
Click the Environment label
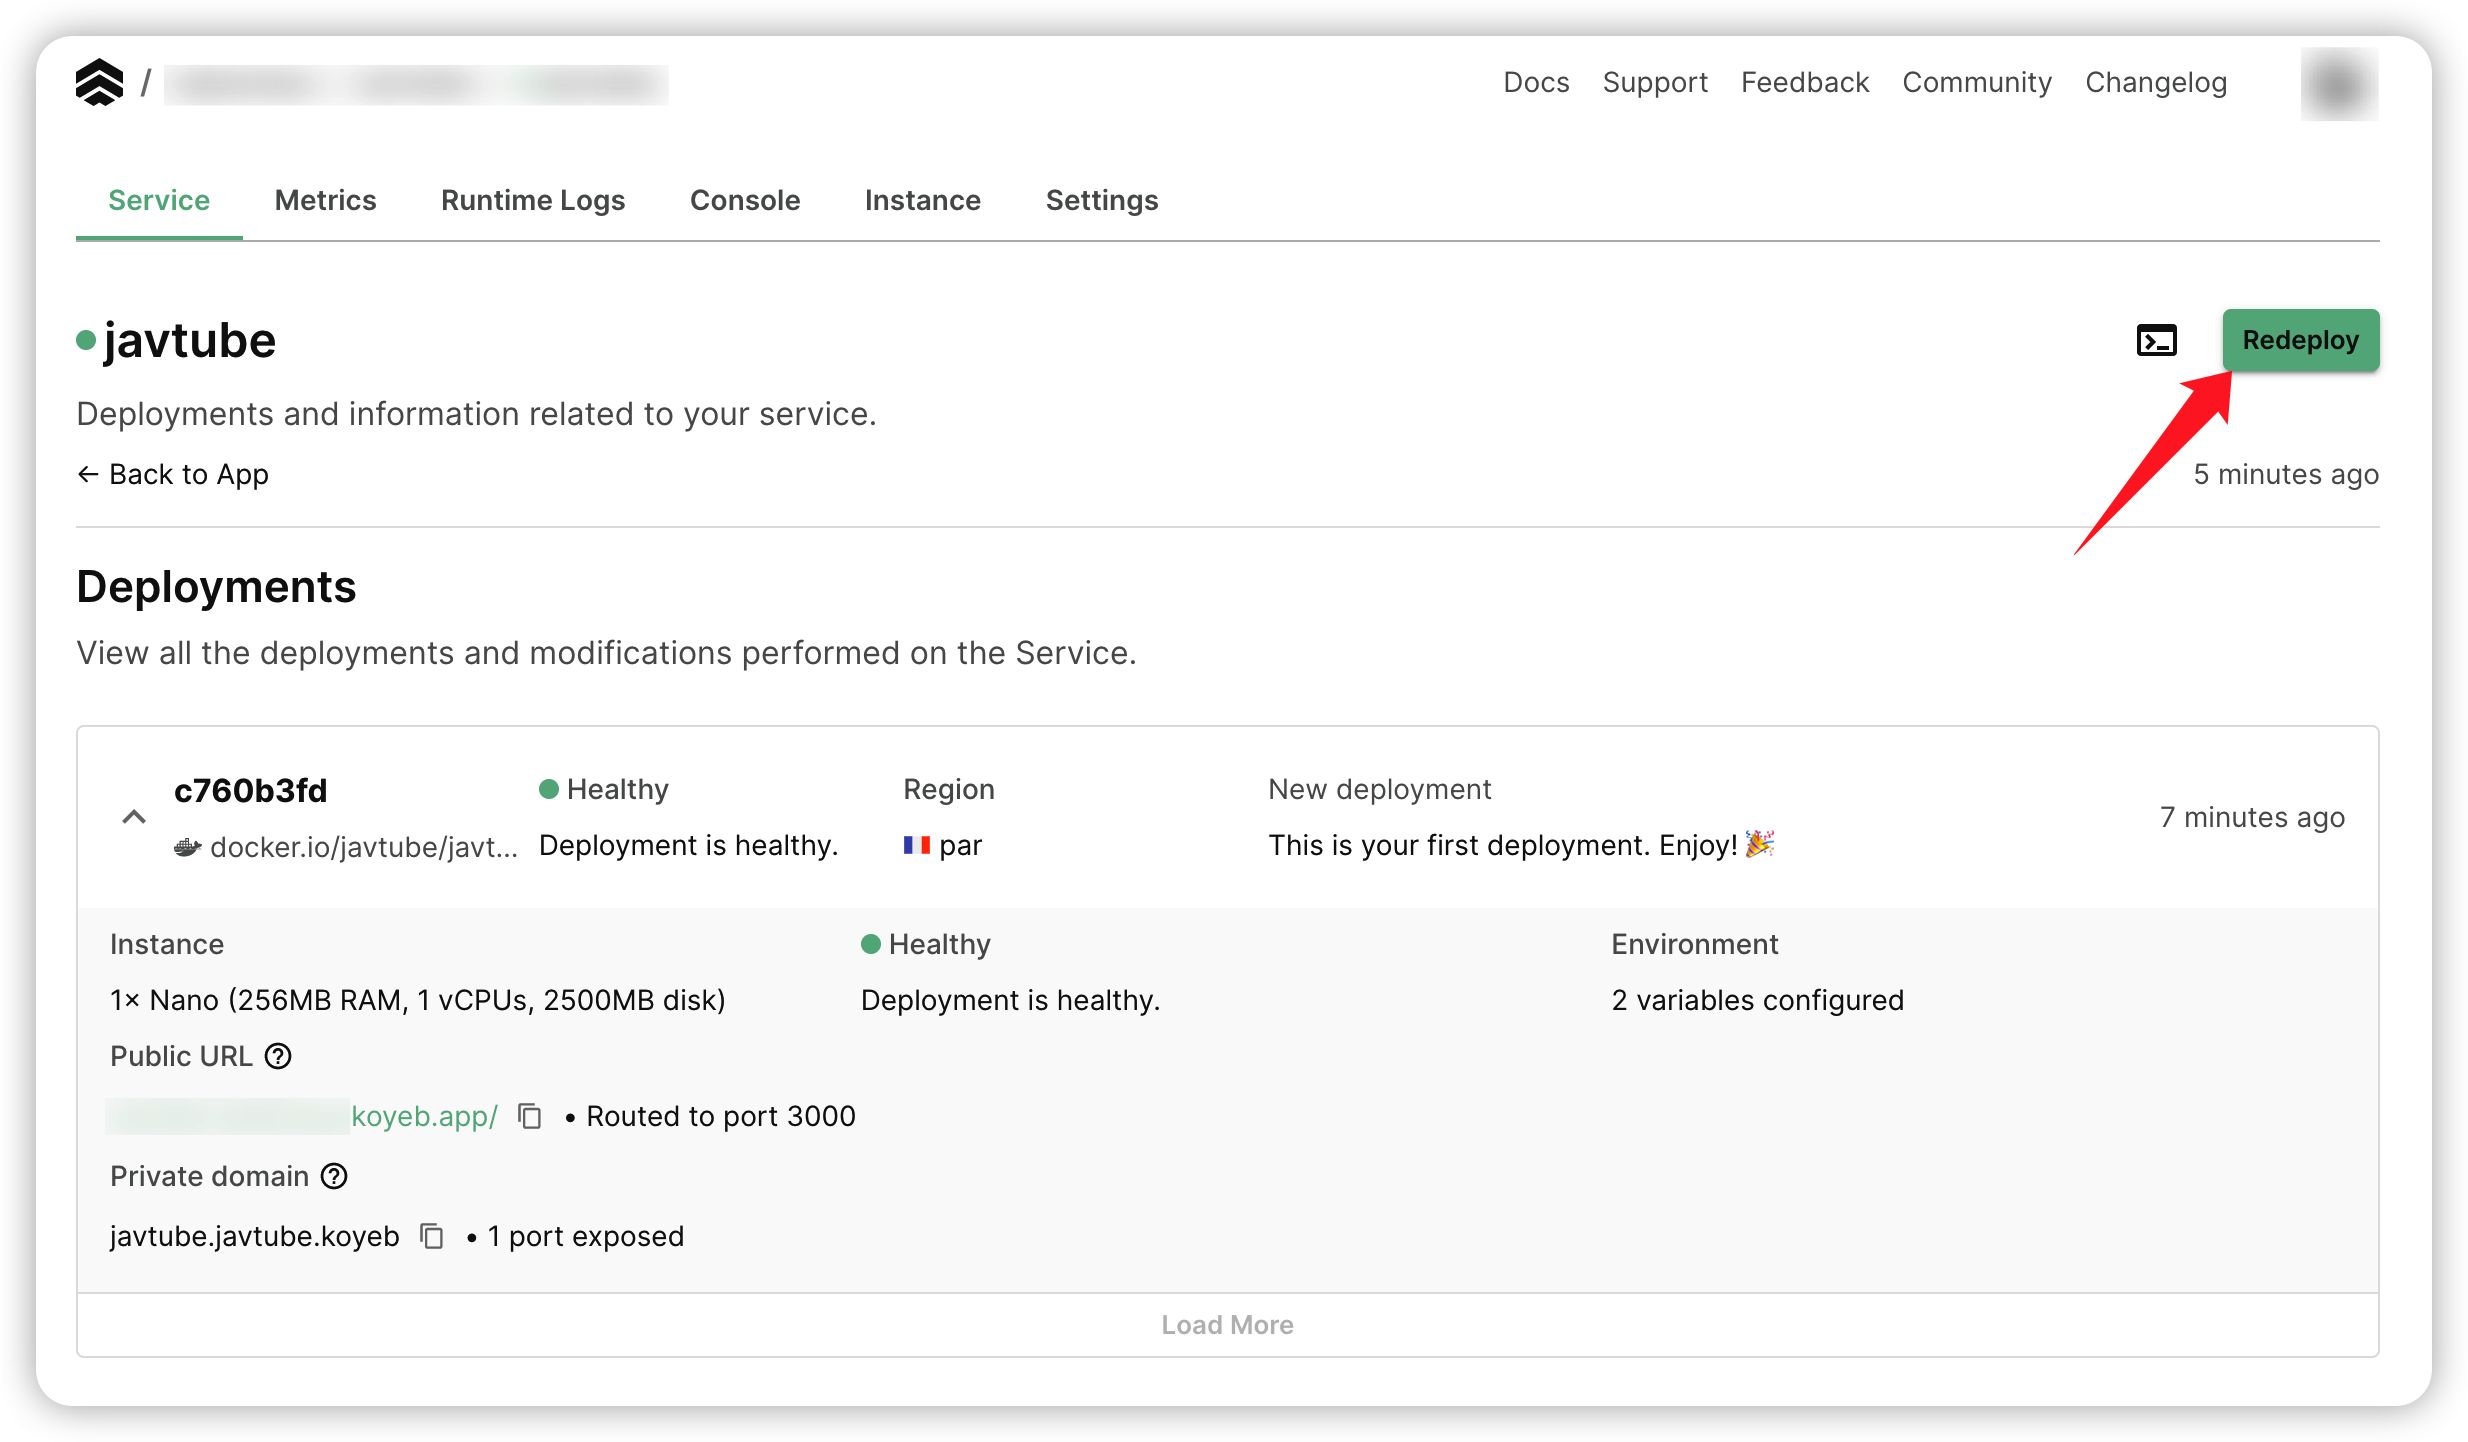(1695, 944)
